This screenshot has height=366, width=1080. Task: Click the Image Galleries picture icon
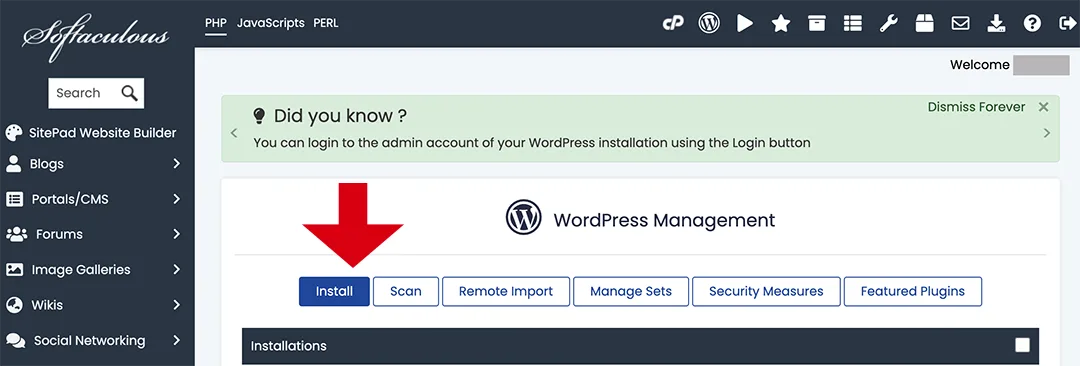pyautogui.click(x=14, y=270)
